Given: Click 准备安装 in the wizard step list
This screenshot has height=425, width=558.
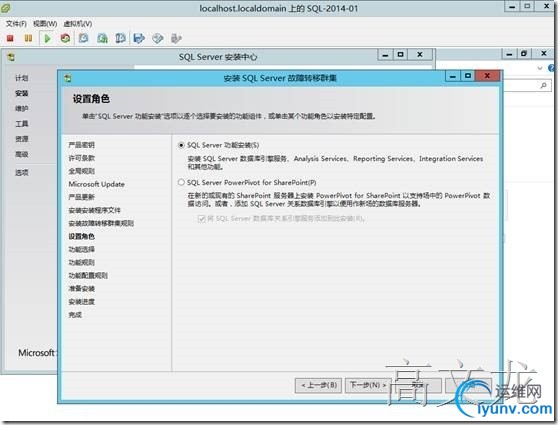Looking at the screenshot, I should [81, 289].
